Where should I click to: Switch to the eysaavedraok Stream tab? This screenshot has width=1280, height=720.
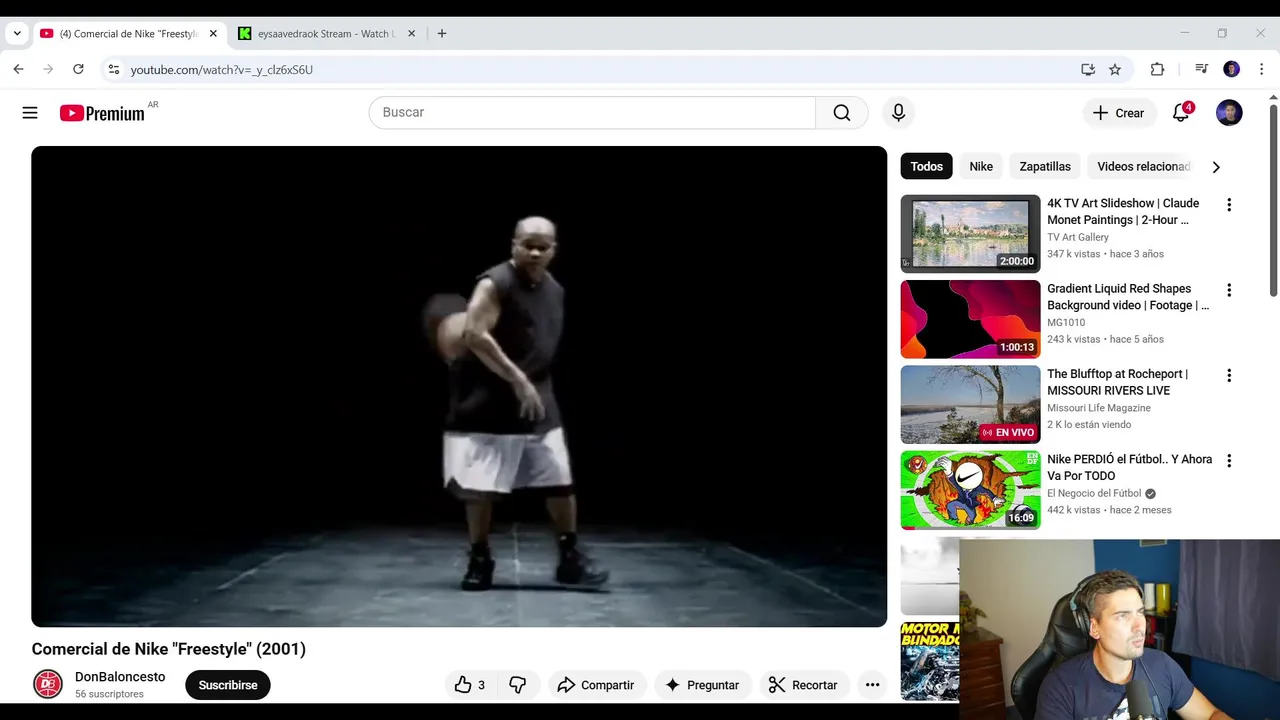(x=325, y=33)
